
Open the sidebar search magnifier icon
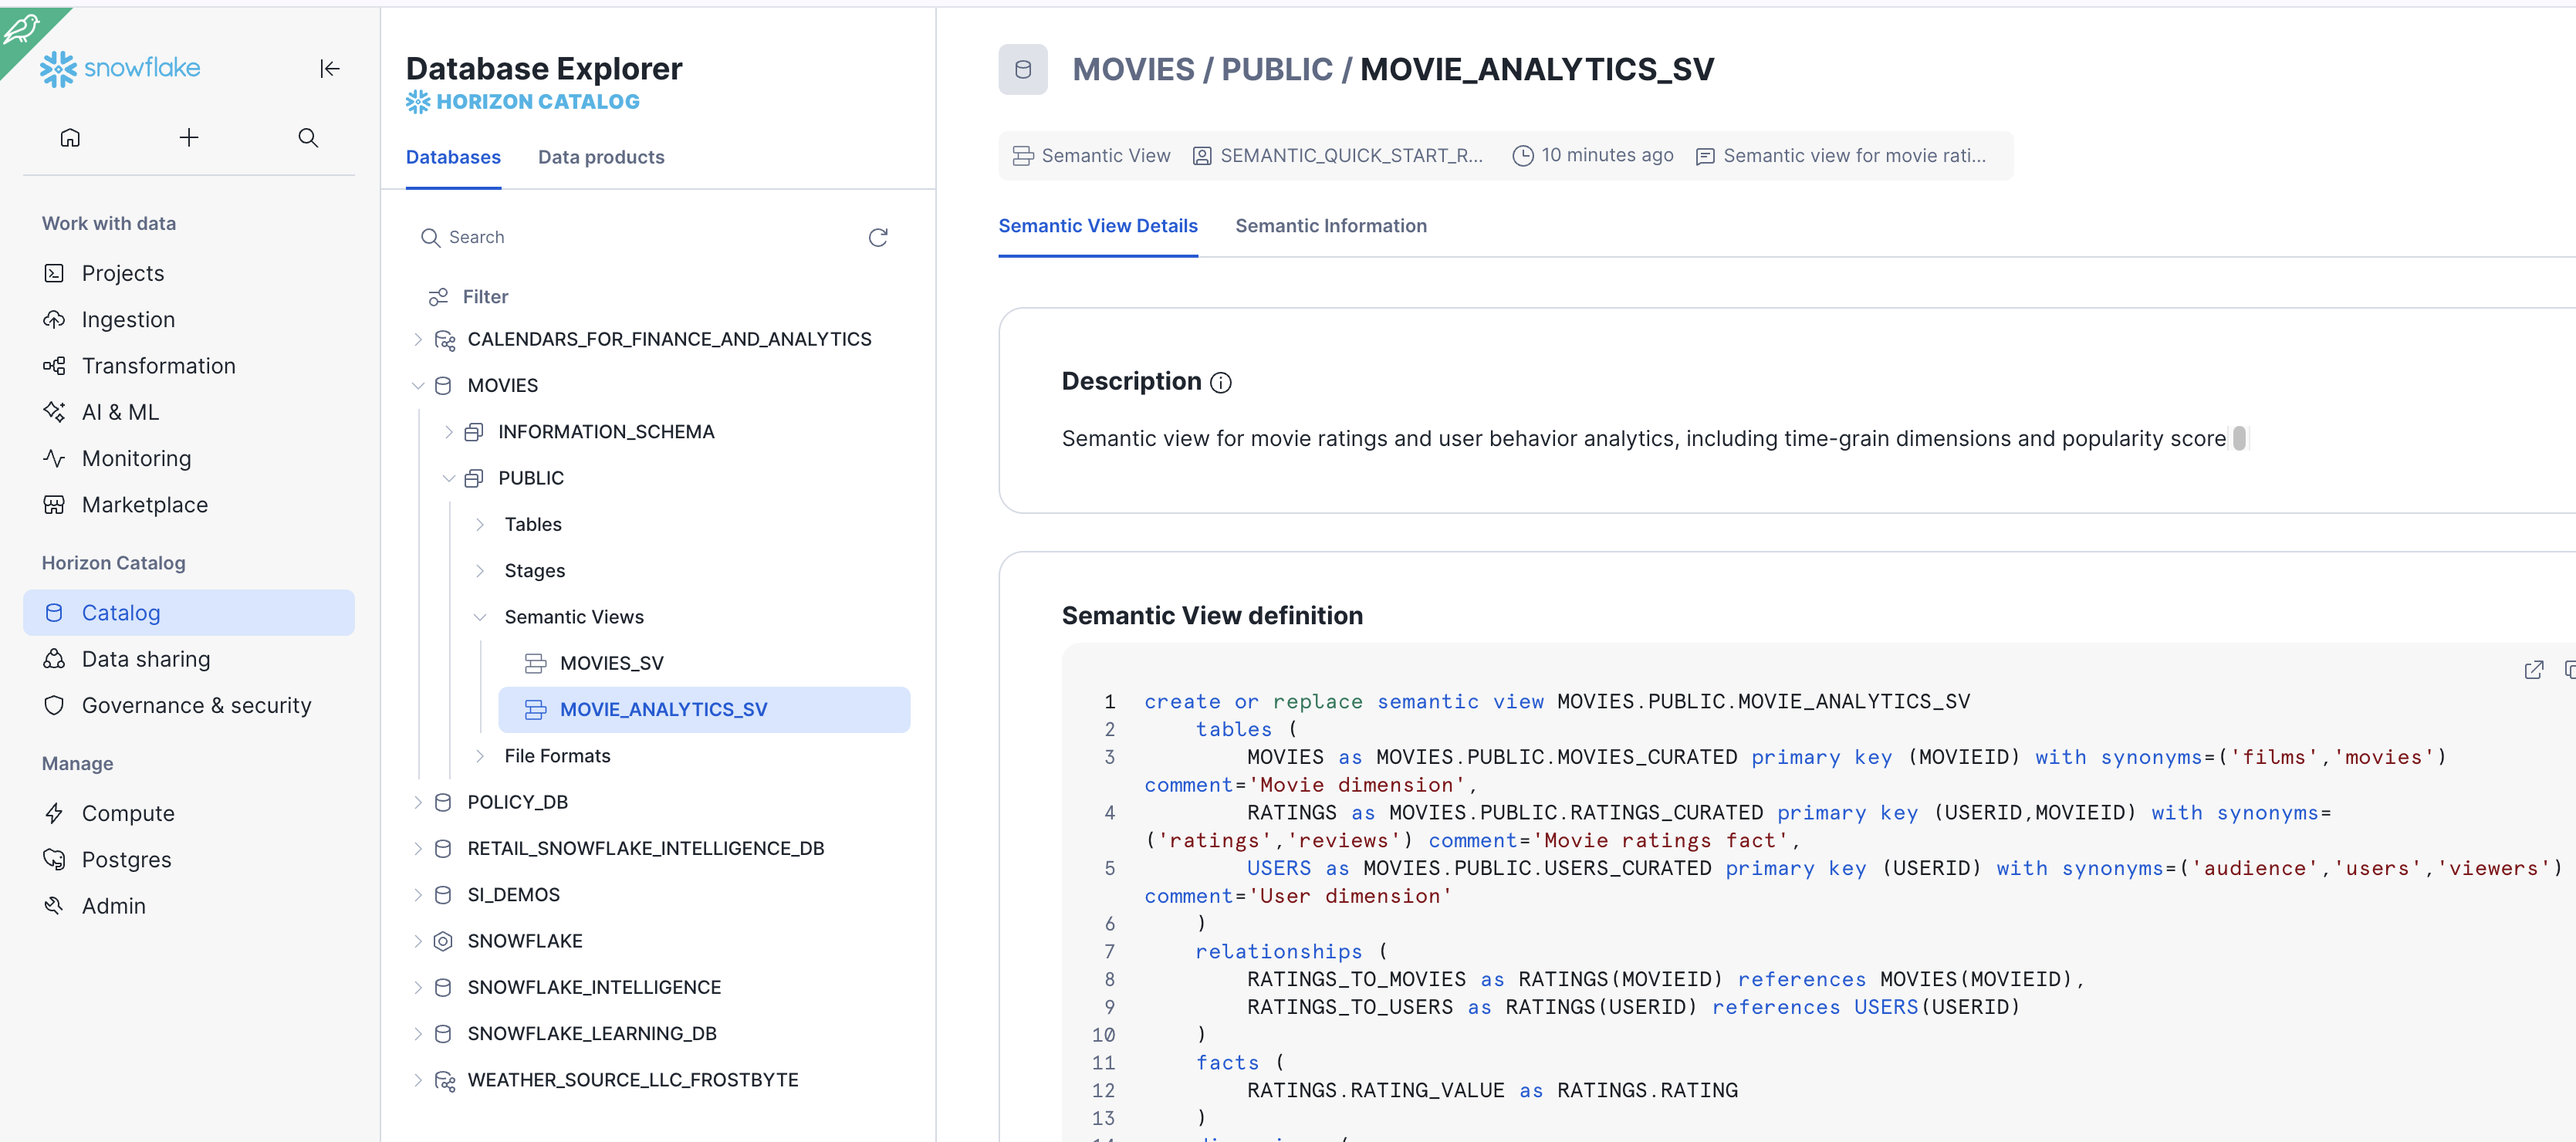[x=308, y=137]
